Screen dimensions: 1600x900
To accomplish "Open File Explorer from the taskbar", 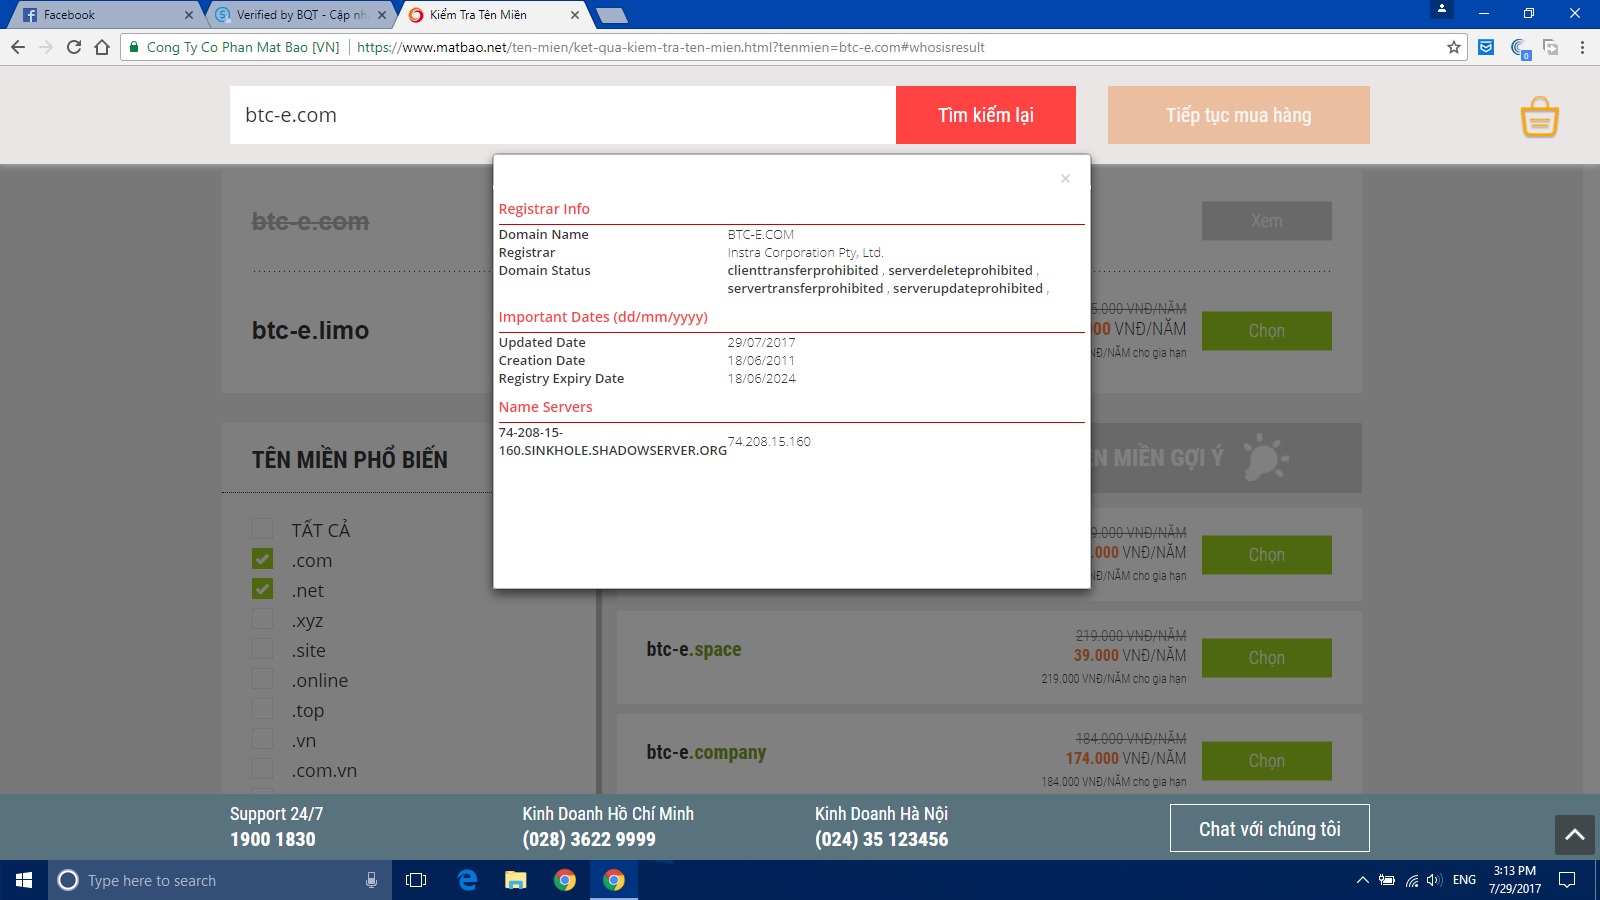I will point(516,880).
